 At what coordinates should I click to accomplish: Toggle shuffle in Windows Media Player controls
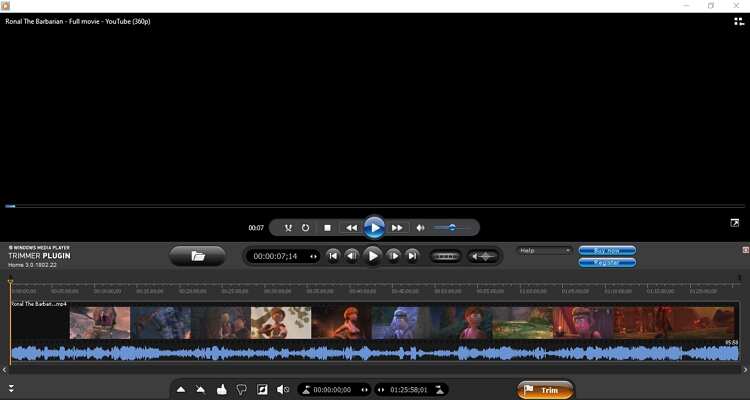(288, 228)
